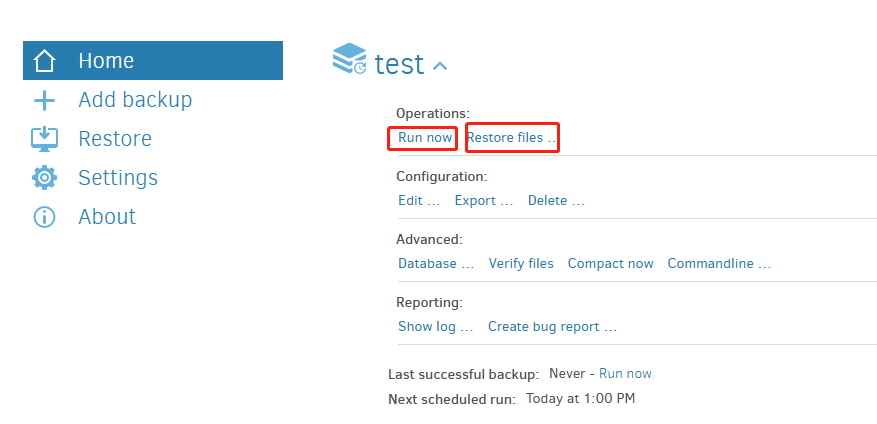Image resolution: width=877 pixels, height=424 pixels.
Task: Select Delete under Configuration
Action: coord(556,200)
